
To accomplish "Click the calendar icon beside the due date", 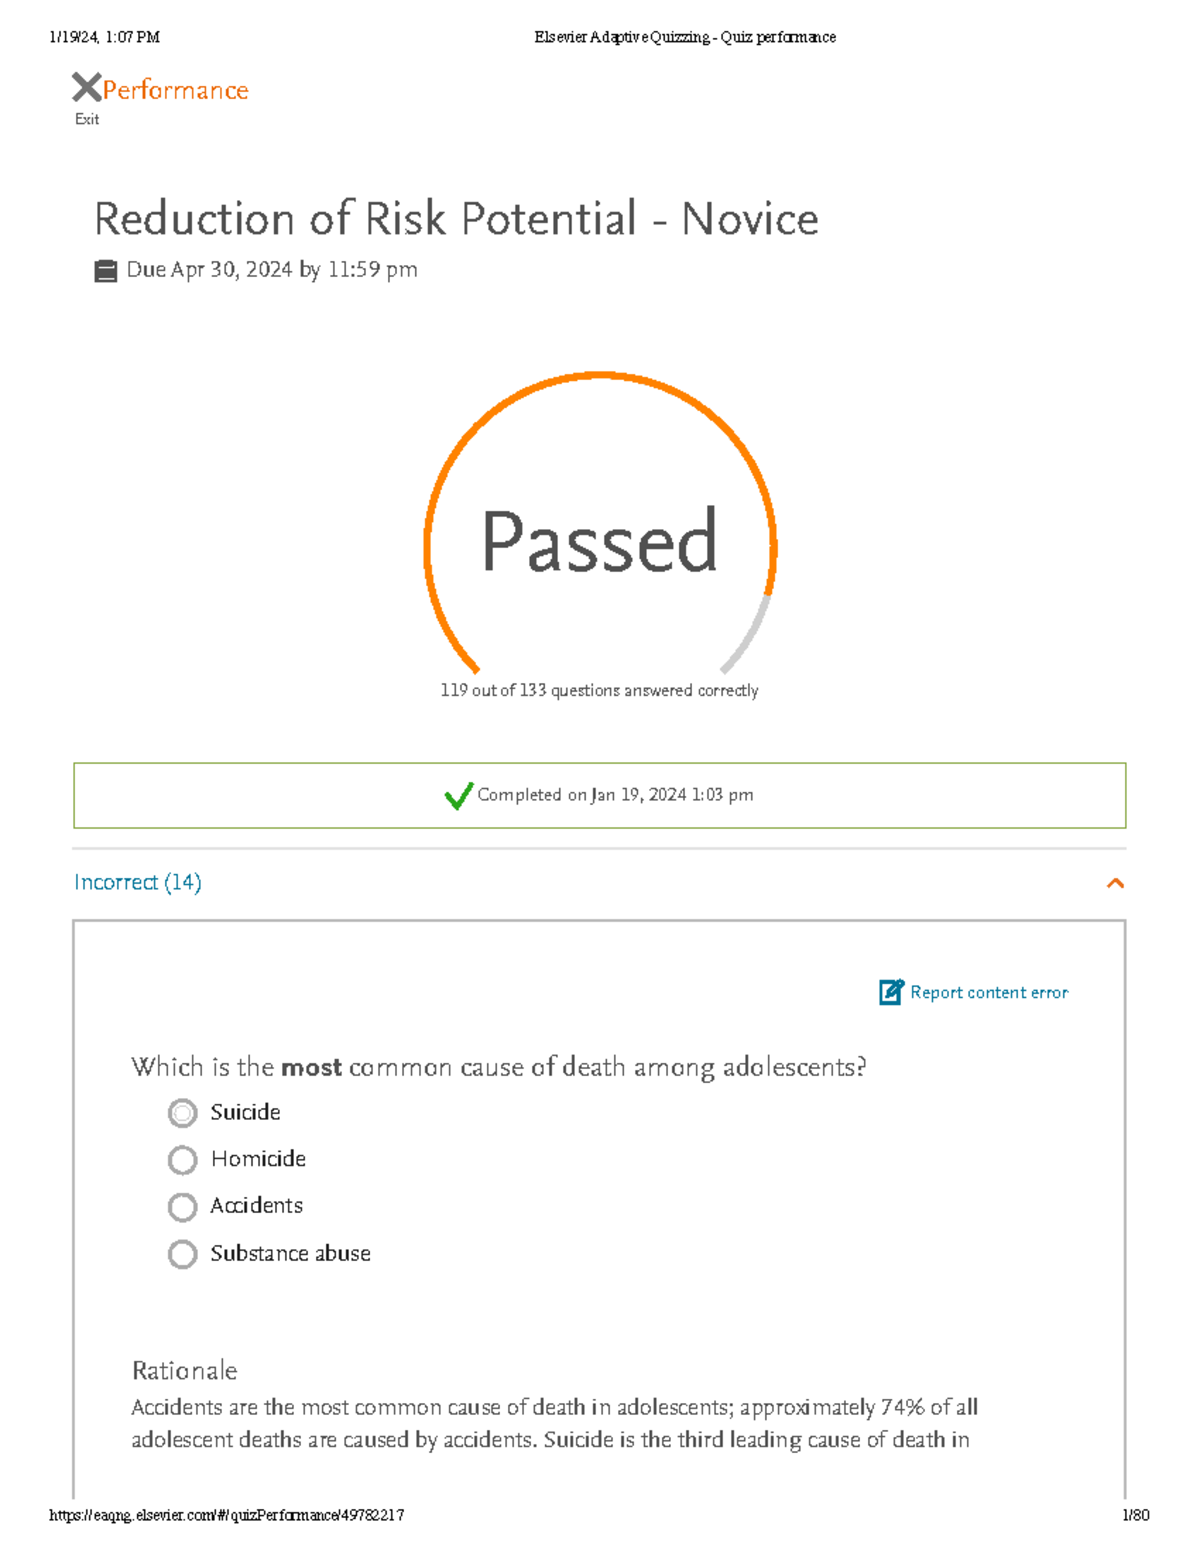I will click(106, 269).
